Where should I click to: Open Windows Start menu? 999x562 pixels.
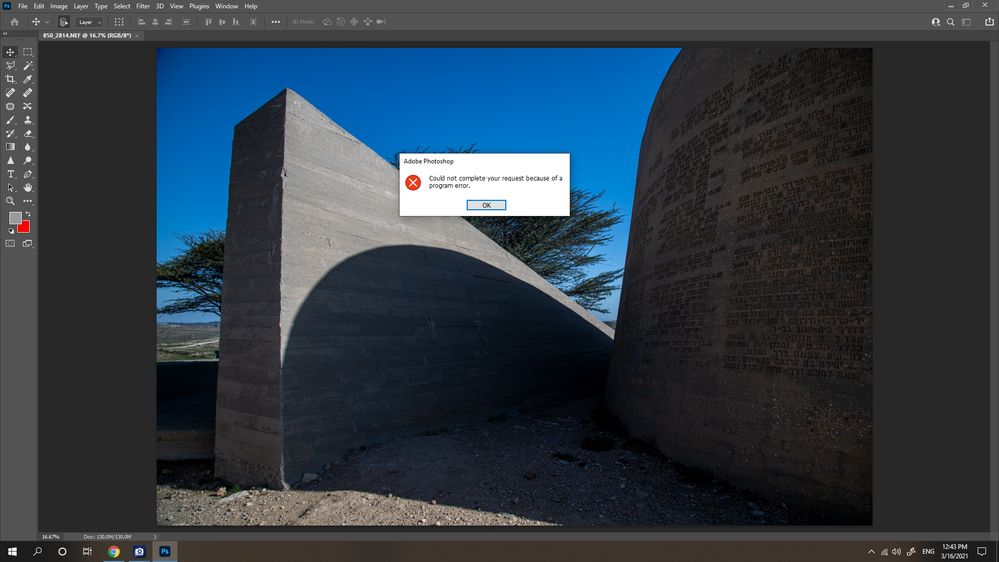(12, 551)
